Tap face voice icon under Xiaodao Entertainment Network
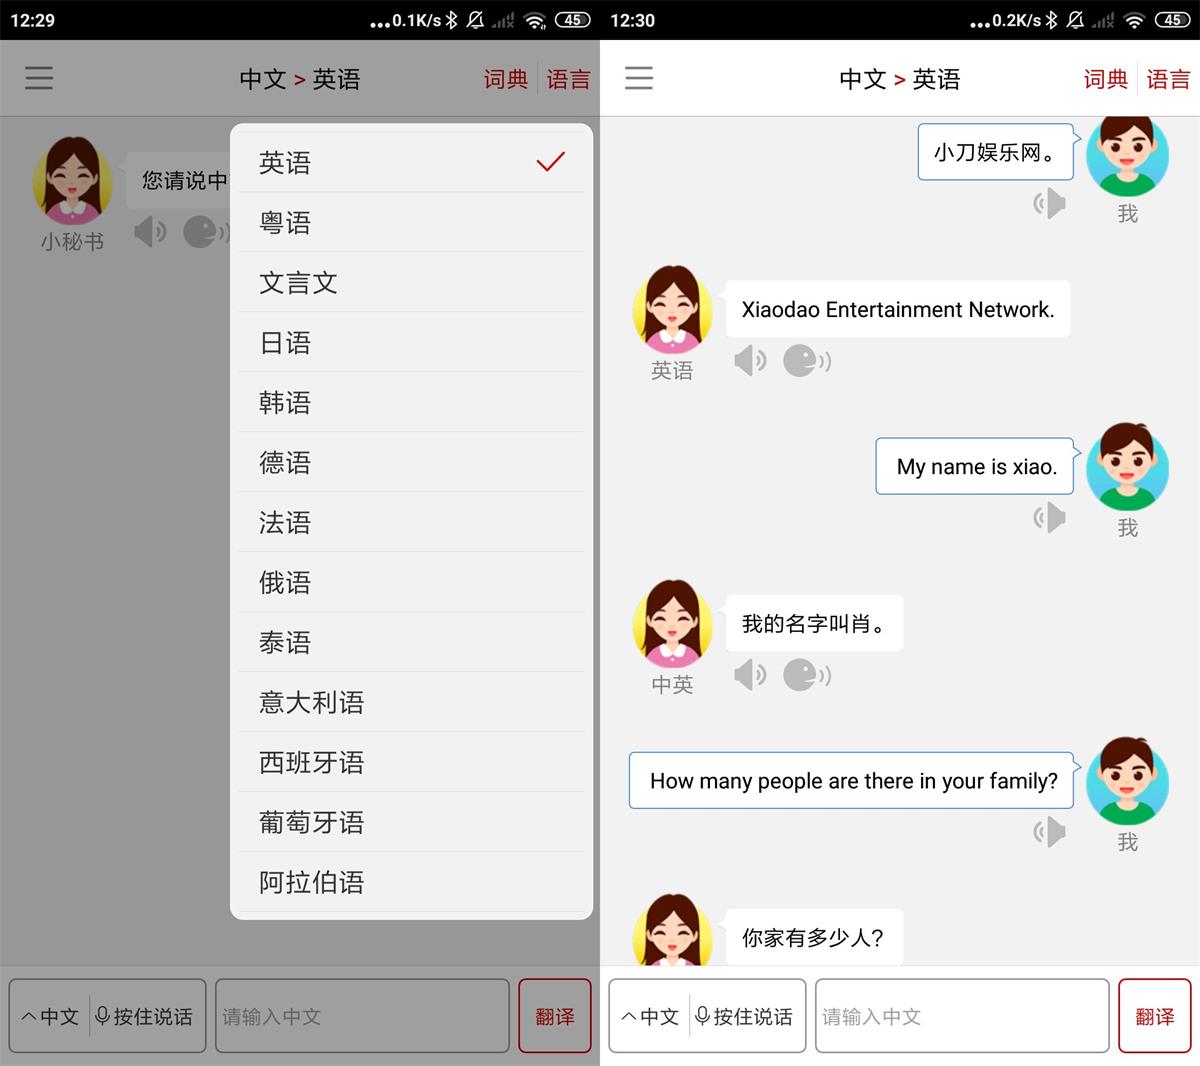The height and width of the screenshot is (1066, 1200). 806,360
